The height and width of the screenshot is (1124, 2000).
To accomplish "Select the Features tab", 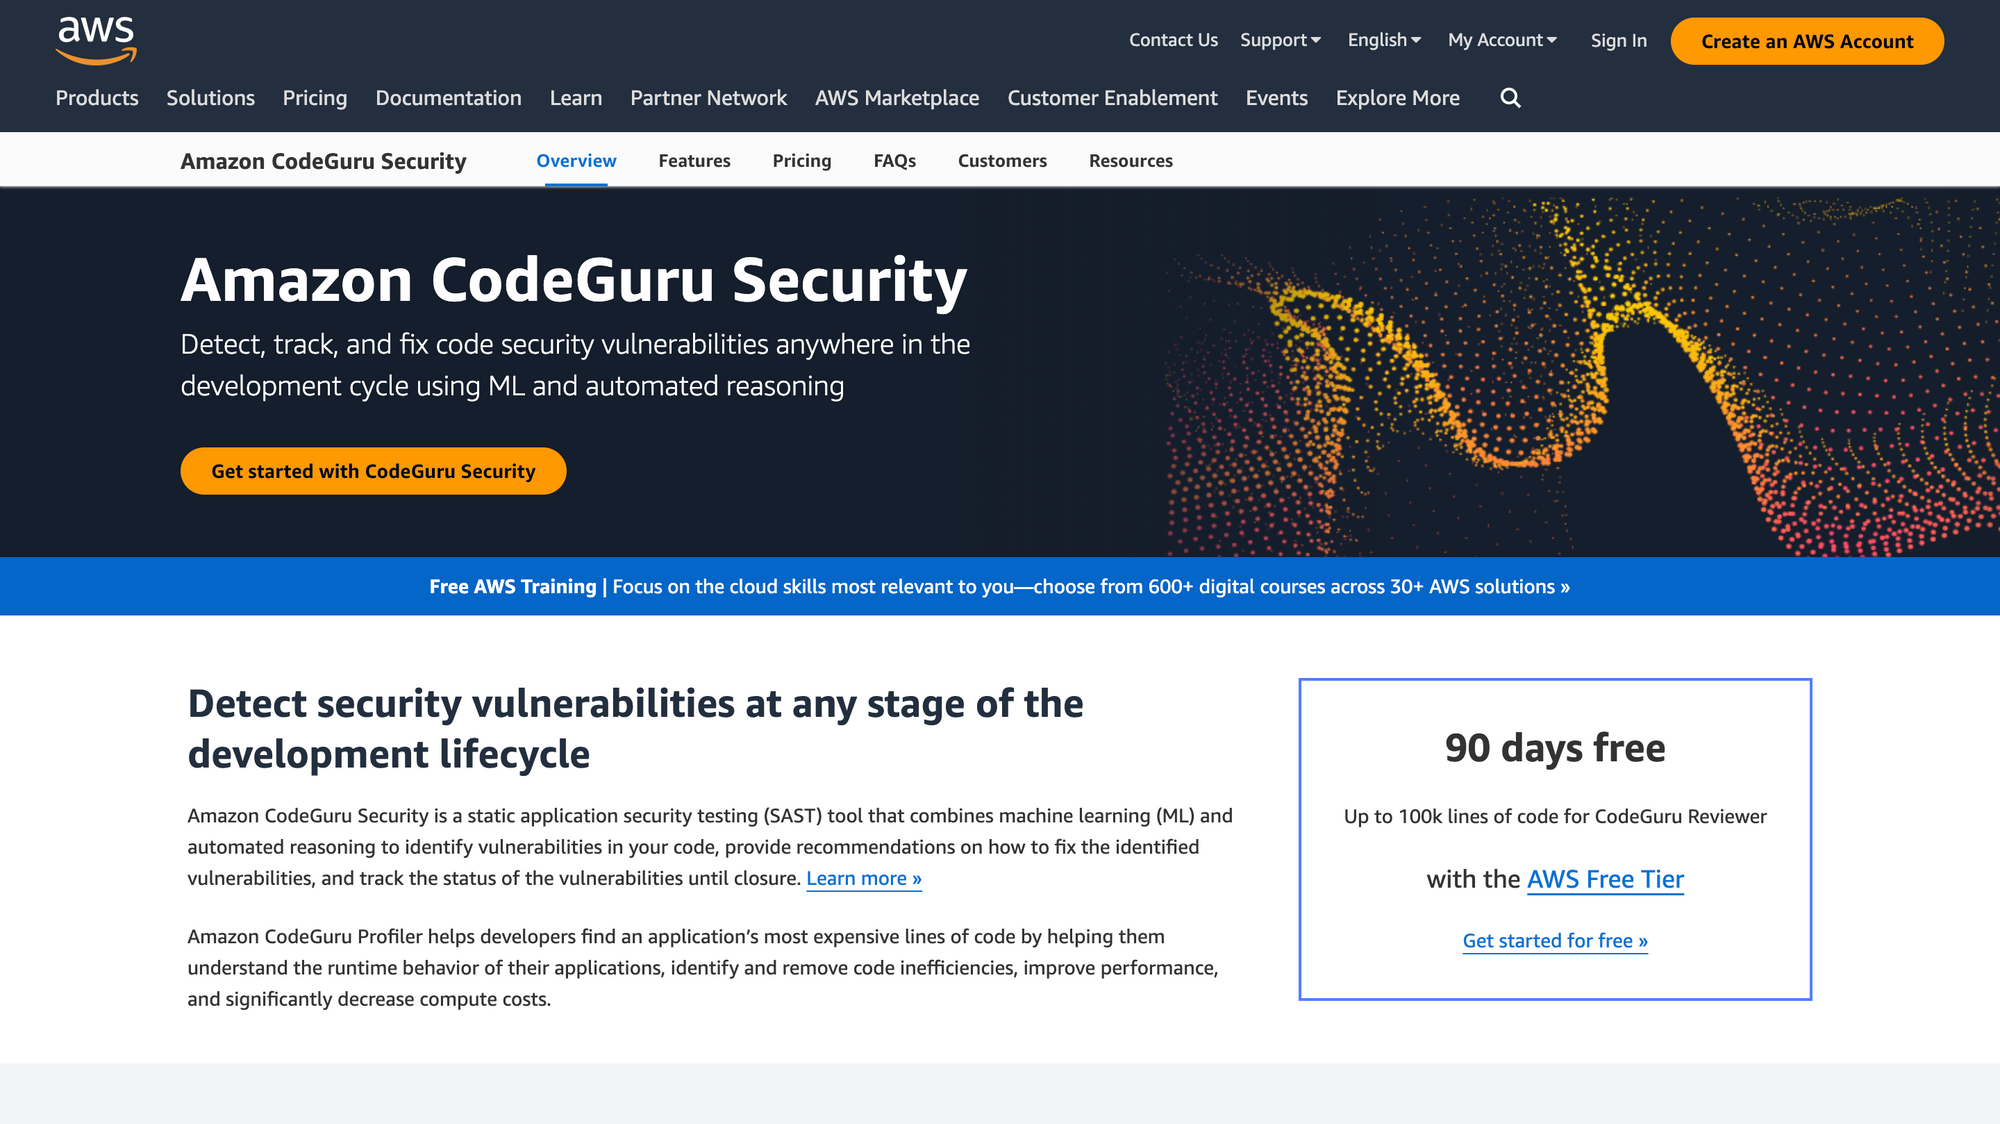I will pyautogui.click(x=694, y=159).
